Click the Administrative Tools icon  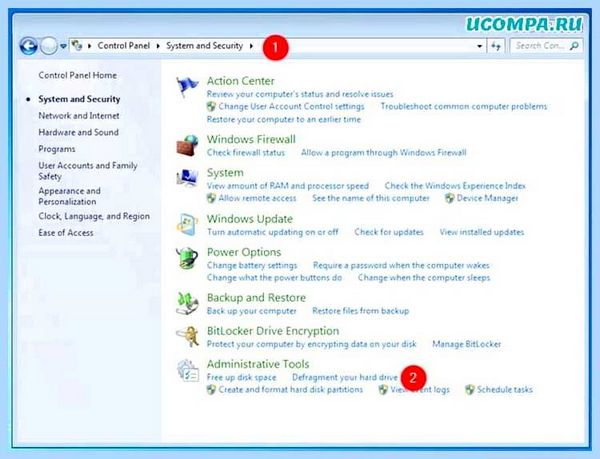[188, 371]
